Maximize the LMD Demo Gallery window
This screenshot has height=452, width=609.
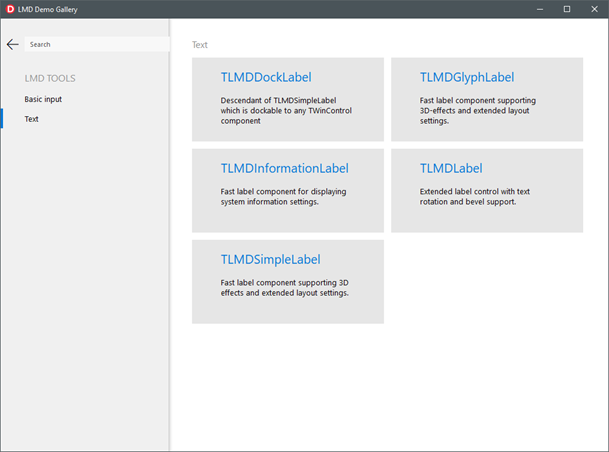tap(566, 9)
